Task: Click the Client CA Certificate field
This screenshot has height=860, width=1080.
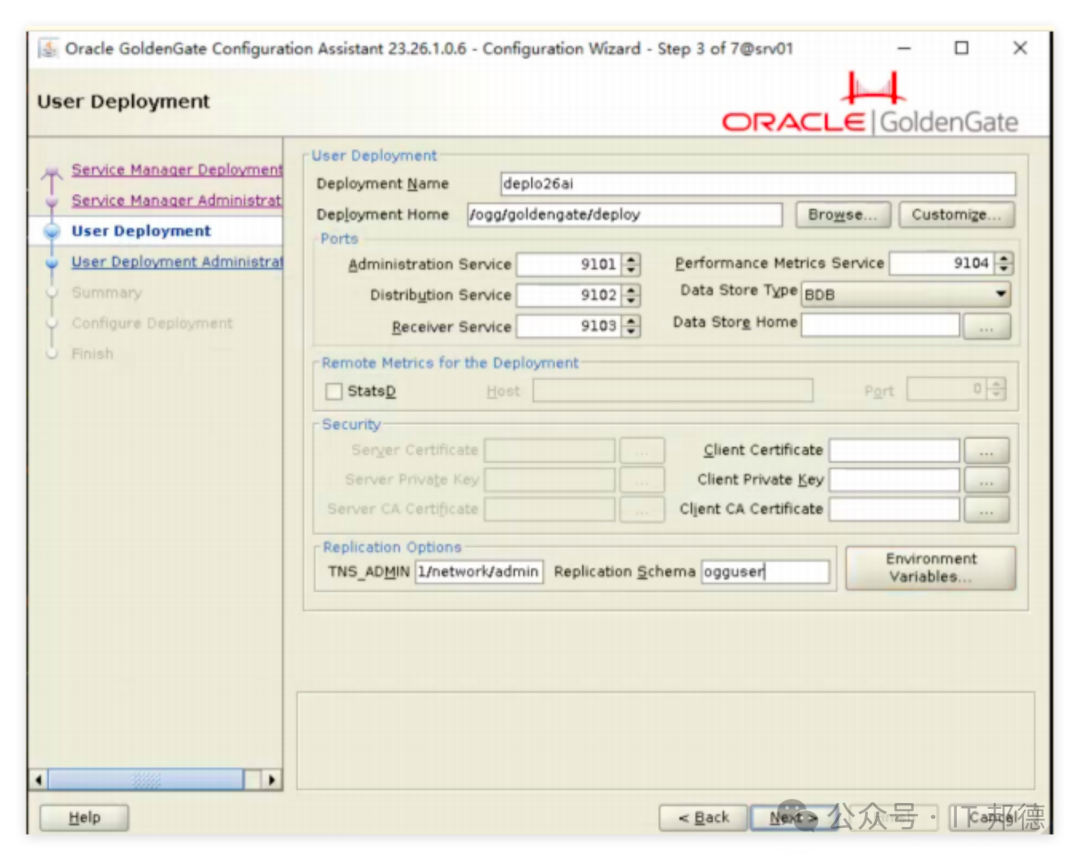Action: click(894, 510)
